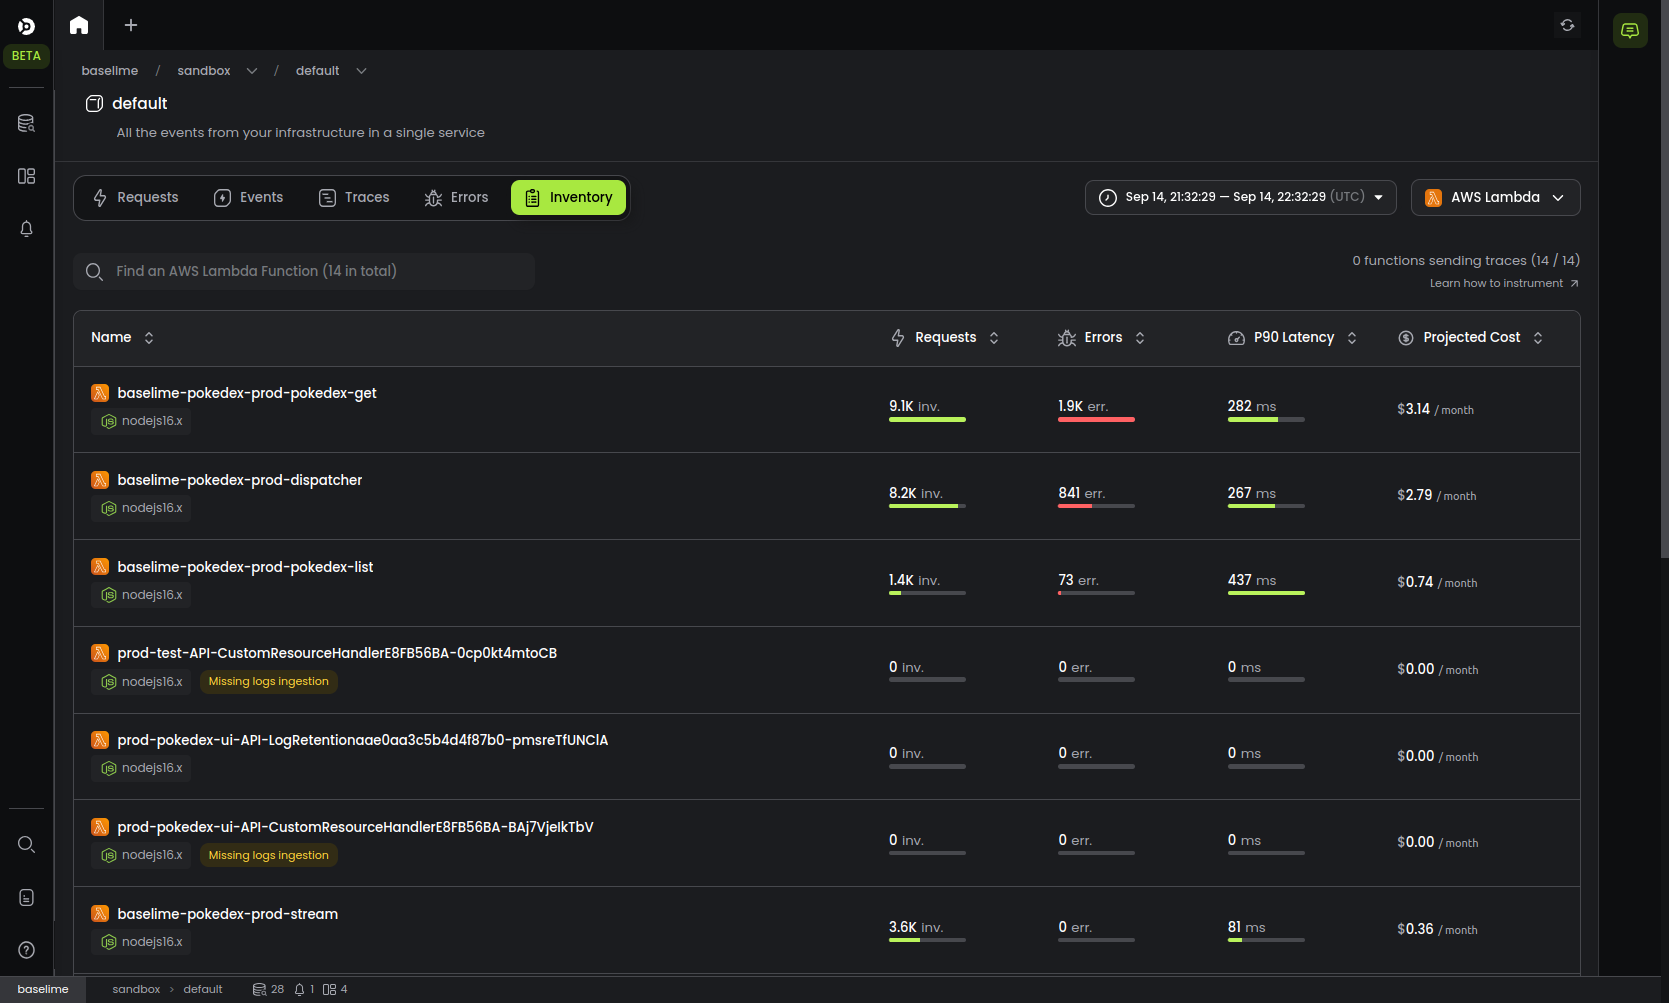Click $3.14 / month projected cost
The width and height of the screenshot is (1669, 1003).
(1435, 409)
